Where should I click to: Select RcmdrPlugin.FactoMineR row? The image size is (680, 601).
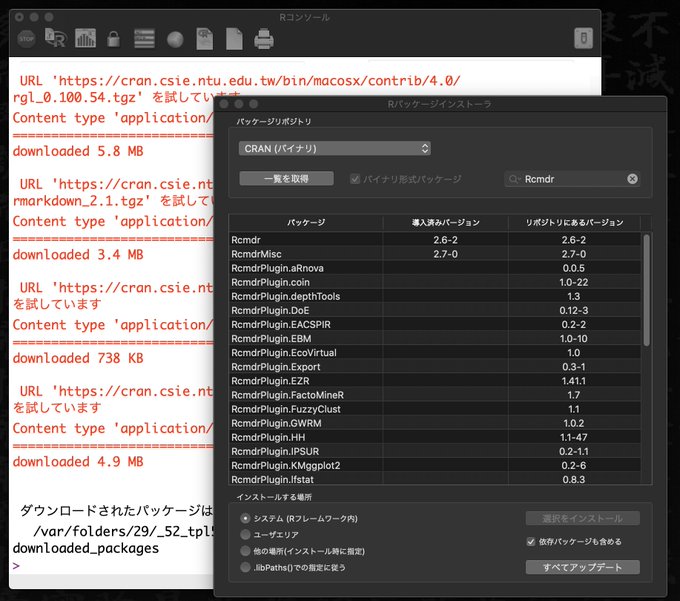click(435, 395)
